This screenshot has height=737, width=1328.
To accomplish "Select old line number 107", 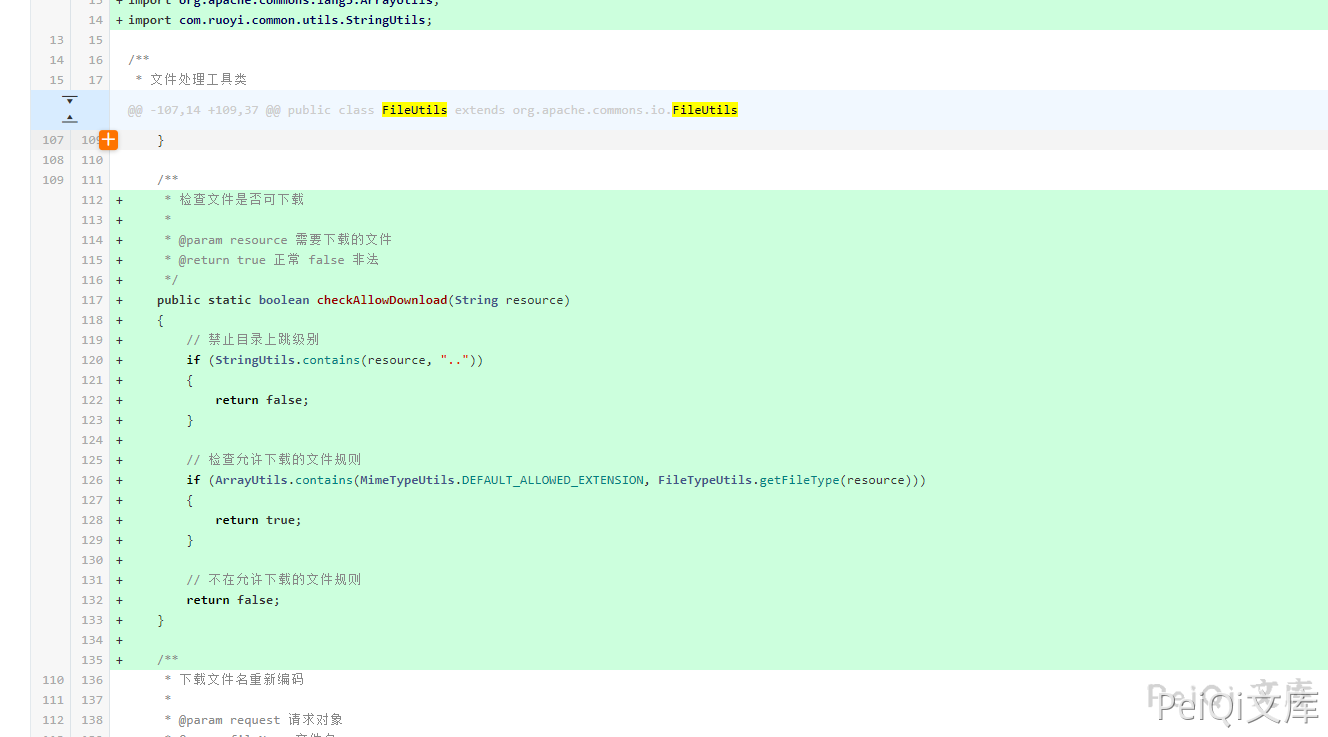I will tap(53, 140).
